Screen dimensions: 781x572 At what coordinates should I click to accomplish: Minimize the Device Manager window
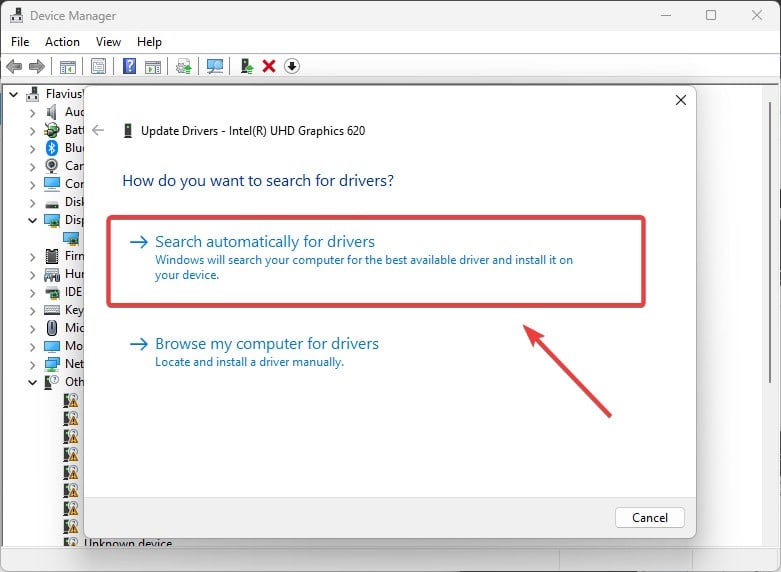pyautogui.click(x=665, y=15)
